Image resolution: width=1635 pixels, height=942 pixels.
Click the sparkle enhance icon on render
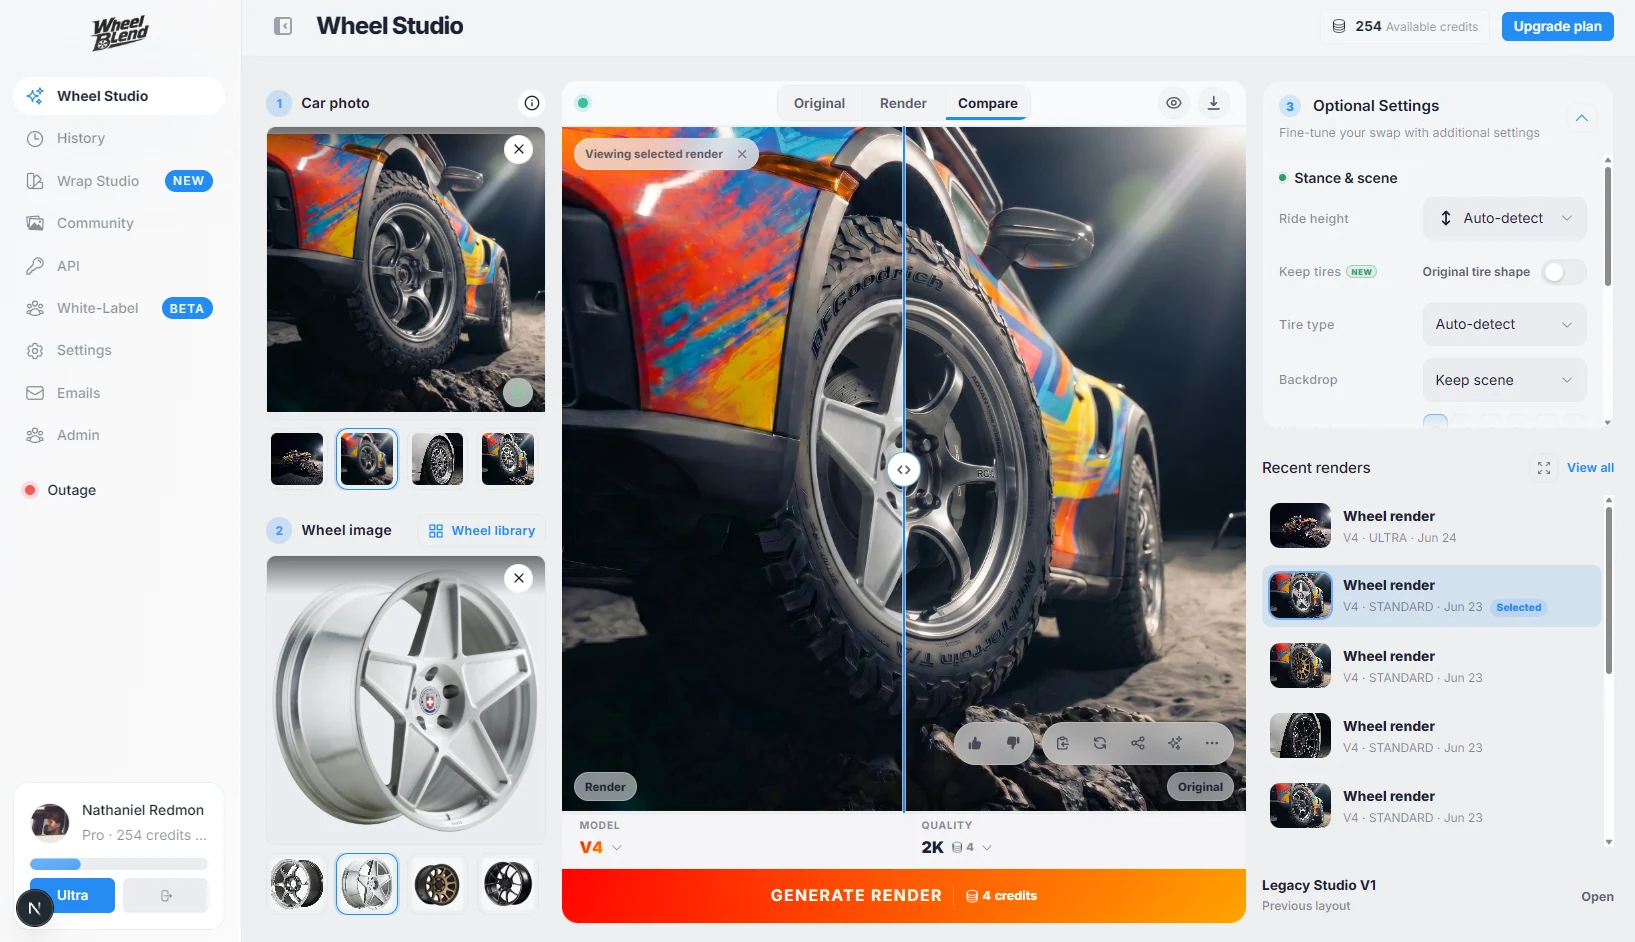(1175, 743)
